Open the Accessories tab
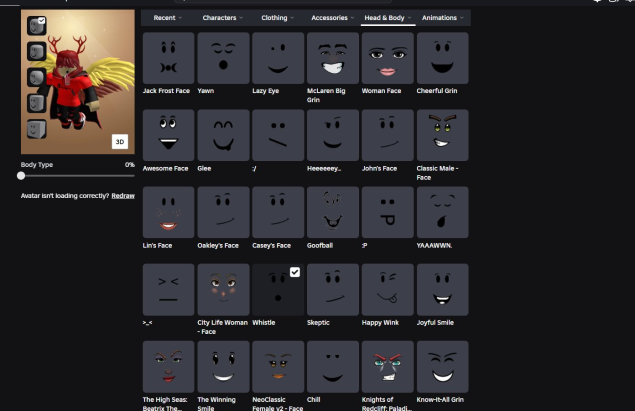The image size is (635, 411). [x=332, y=18]
